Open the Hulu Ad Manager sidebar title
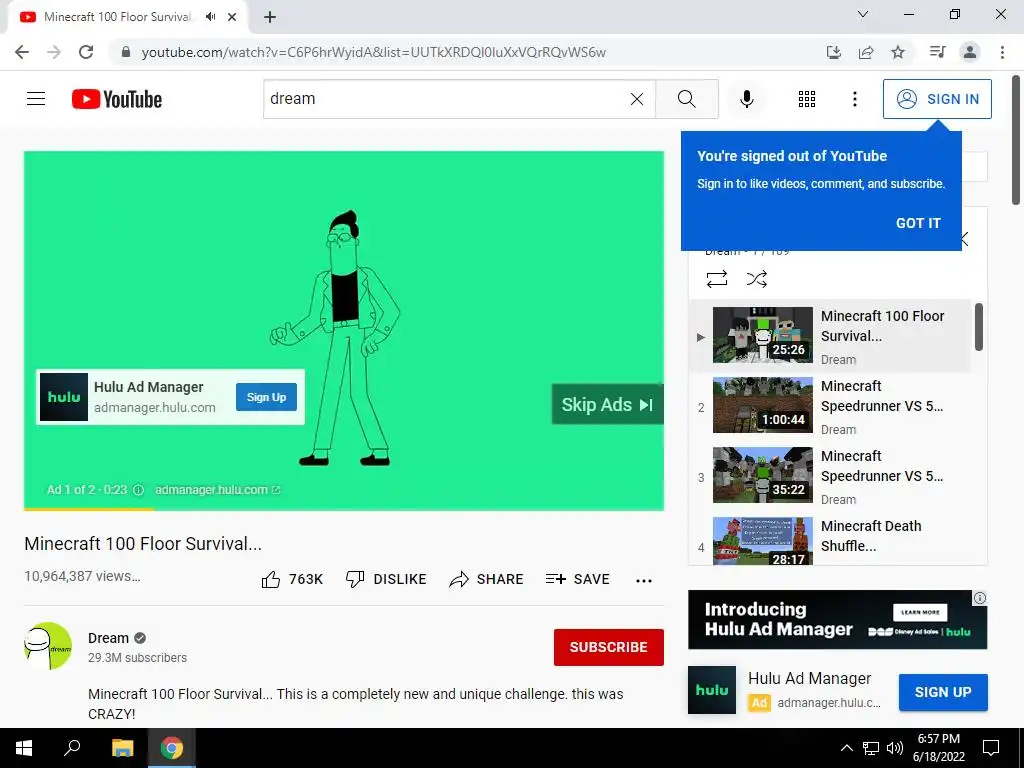Viewport: 1024px width, 768px height. pos(809,679)
